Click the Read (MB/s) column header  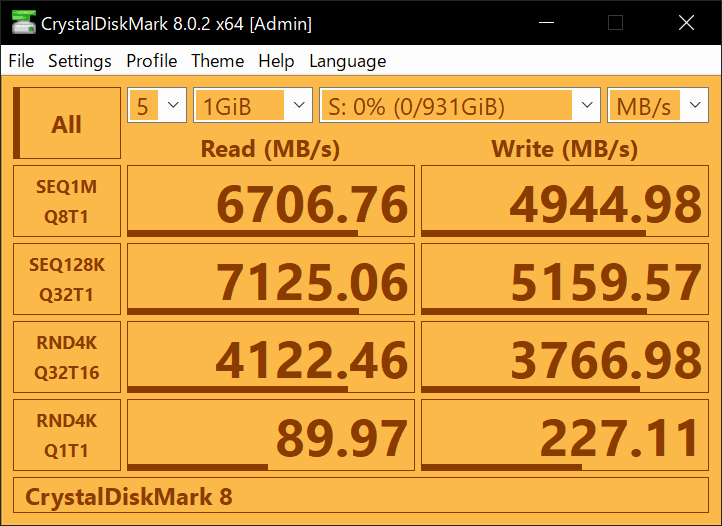pyautogui.click(x=270, y=149)
